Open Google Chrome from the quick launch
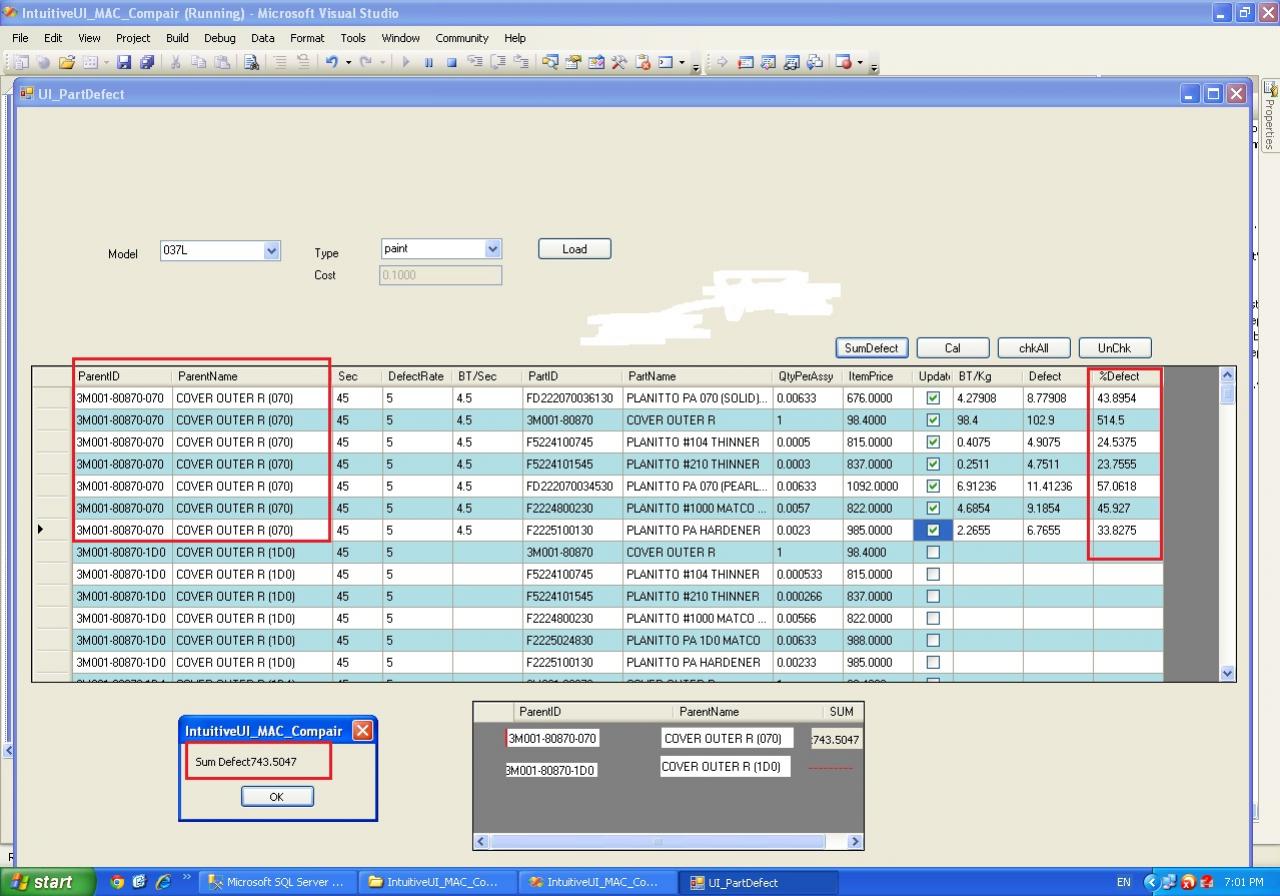Image resolution: width=1280 pixels, height=896 pixels. point(117,882)
